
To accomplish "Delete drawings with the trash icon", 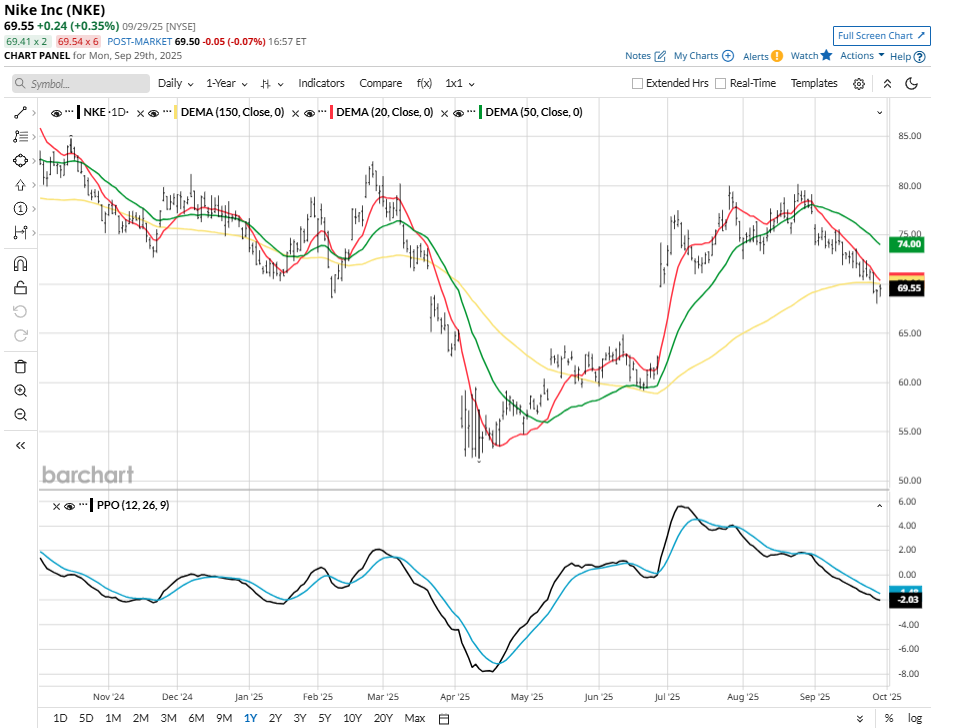I will pos(20,367).
